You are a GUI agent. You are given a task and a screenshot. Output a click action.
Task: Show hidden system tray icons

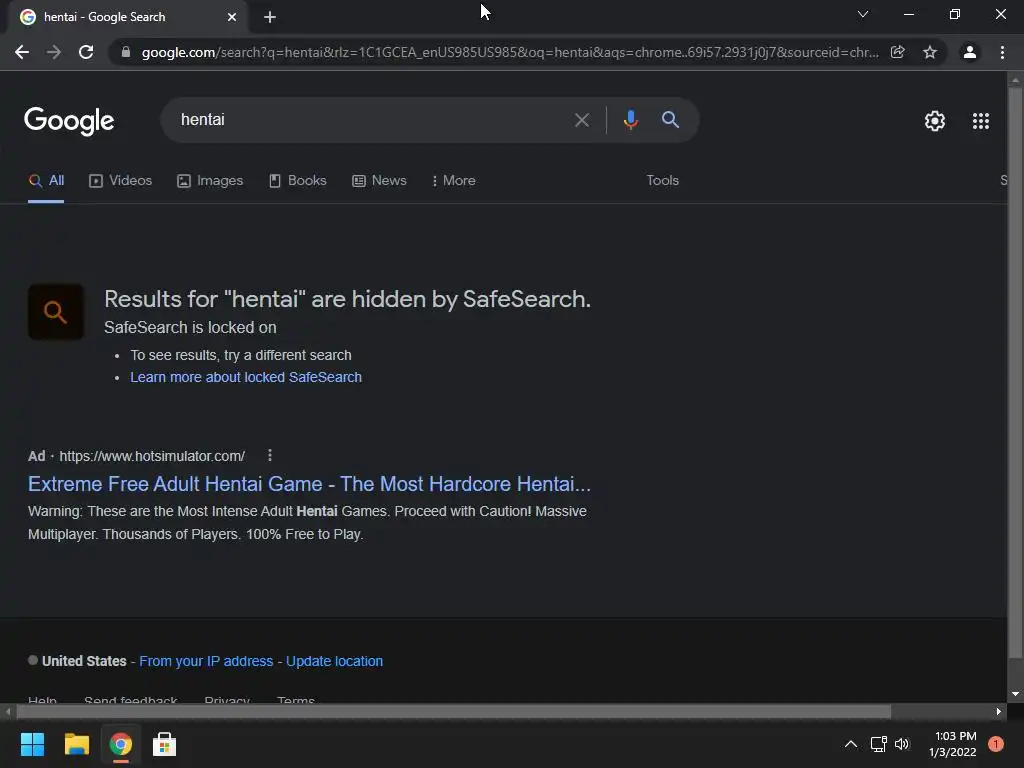[x=850, y=744]
